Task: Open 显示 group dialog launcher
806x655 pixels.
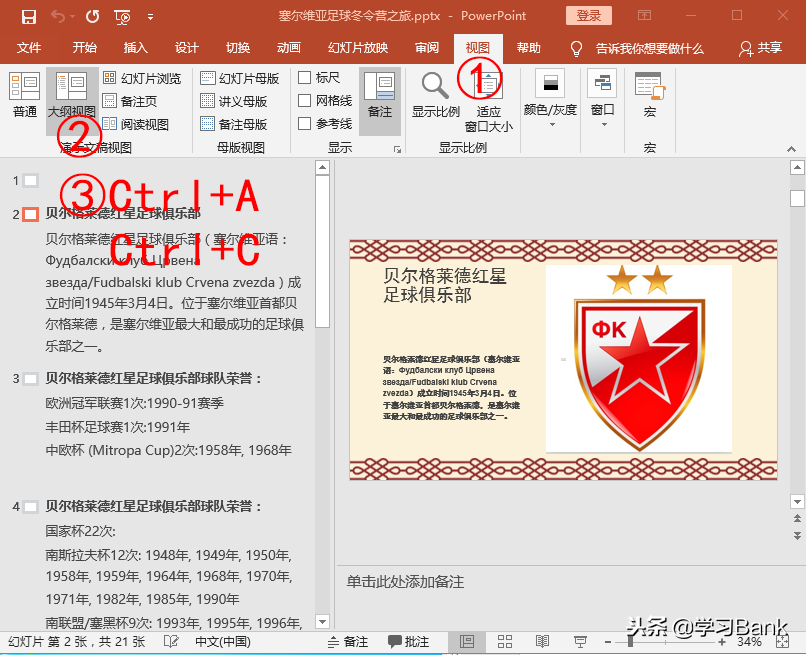Action: (397, 149)
